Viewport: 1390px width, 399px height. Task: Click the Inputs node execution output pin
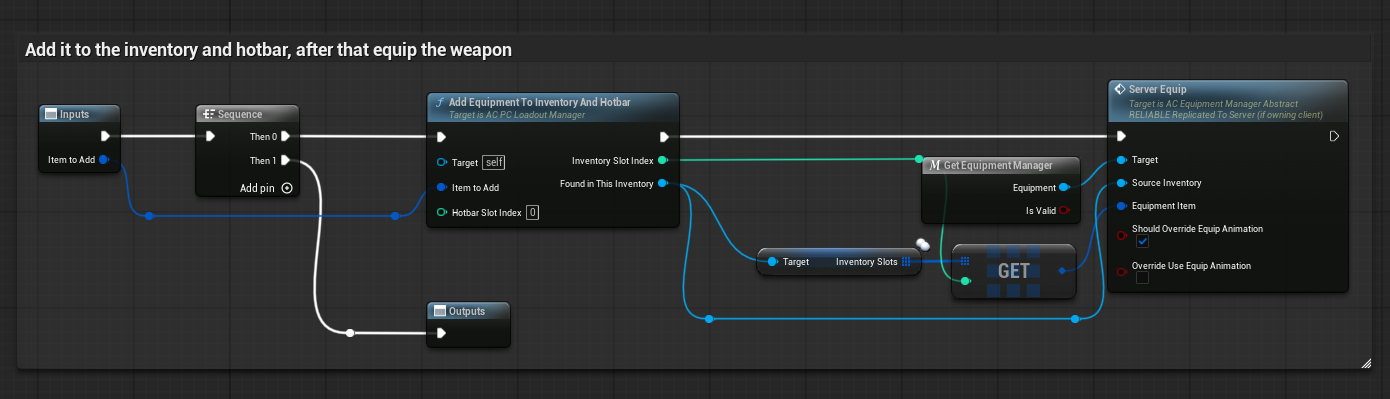[x=105, y=136]
